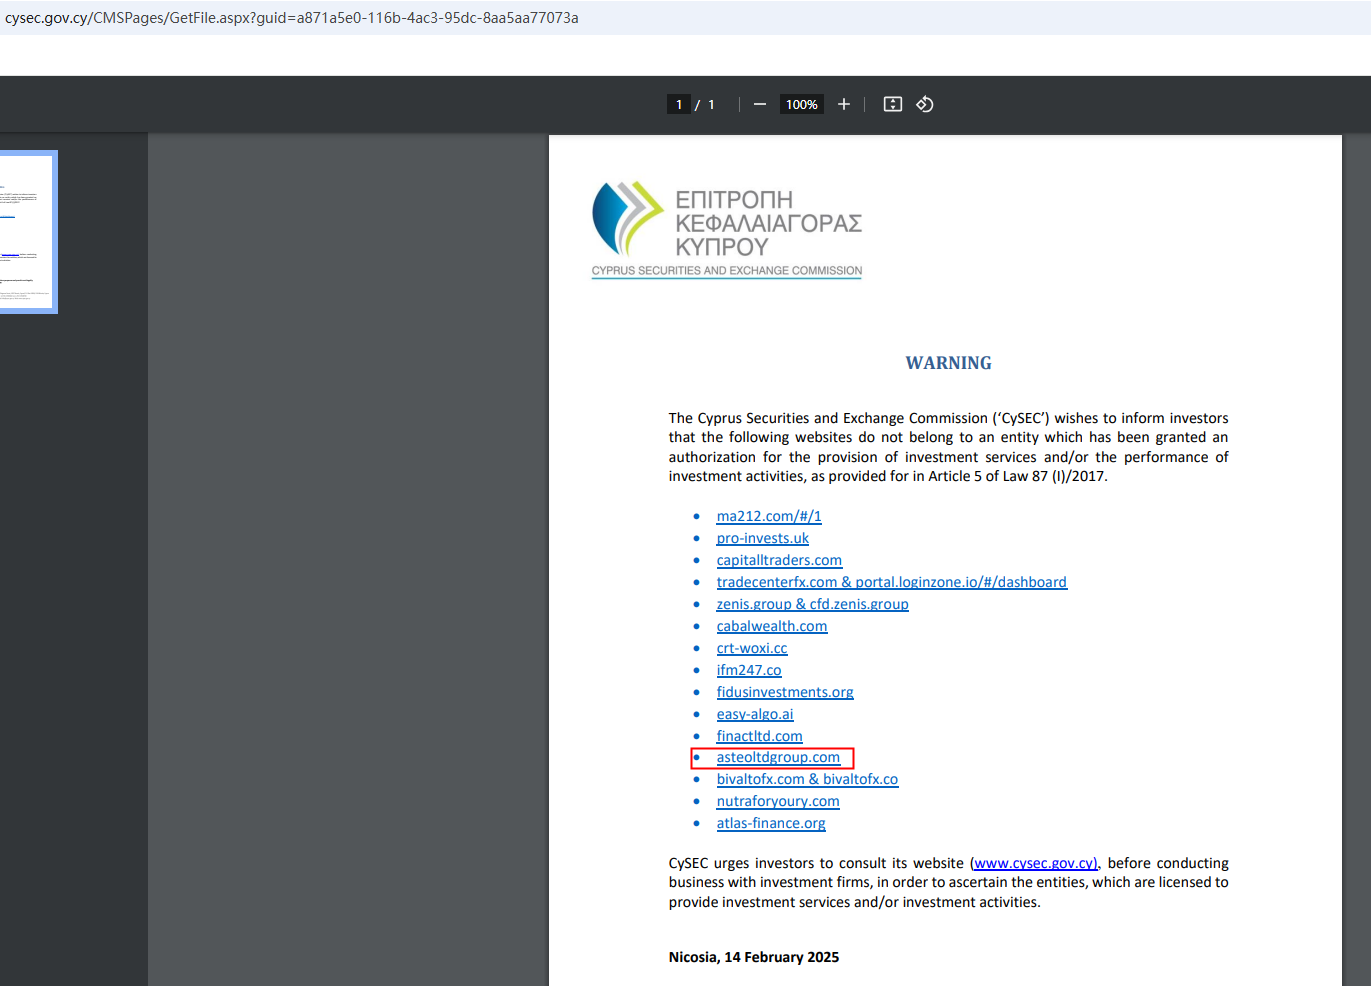Select the page 1 thumbnail in sidebar
Screen dimensions: 1371x986
click(27, 232)
